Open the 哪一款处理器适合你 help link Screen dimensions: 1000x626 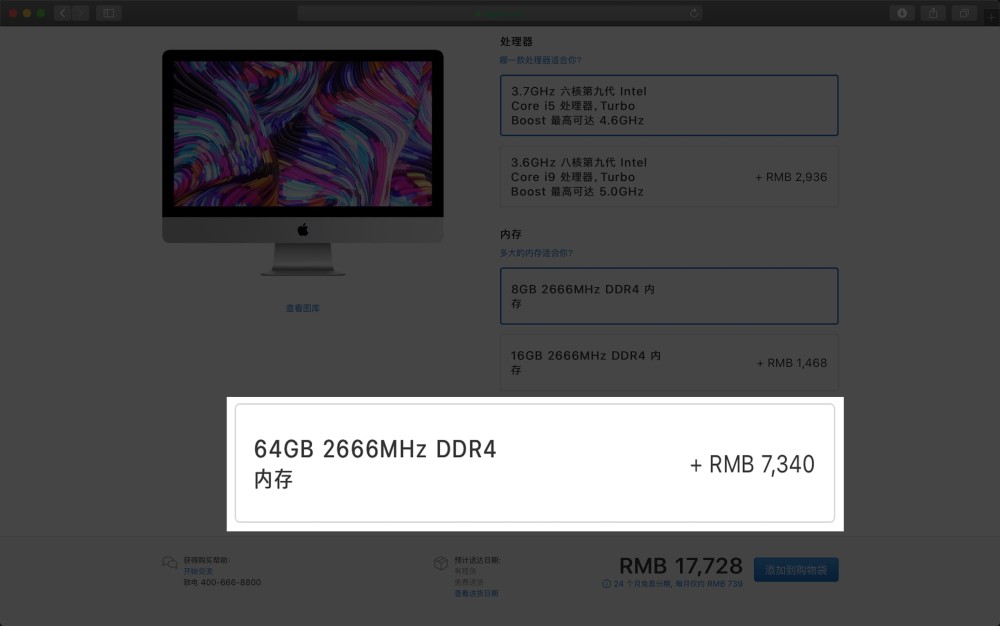click(x=540, y=60)
